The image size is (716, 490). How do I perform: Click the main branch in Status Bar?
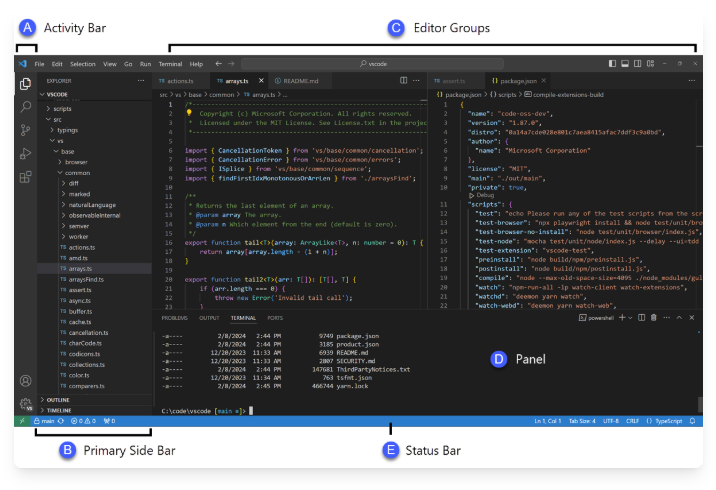pos(44,421)
